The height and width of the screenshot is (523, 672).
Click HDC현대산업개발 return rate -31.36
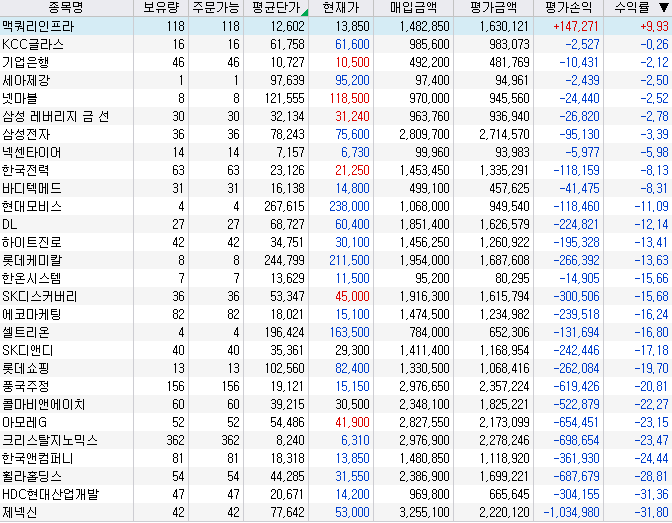pyautogui.click(x=651, y=494)
